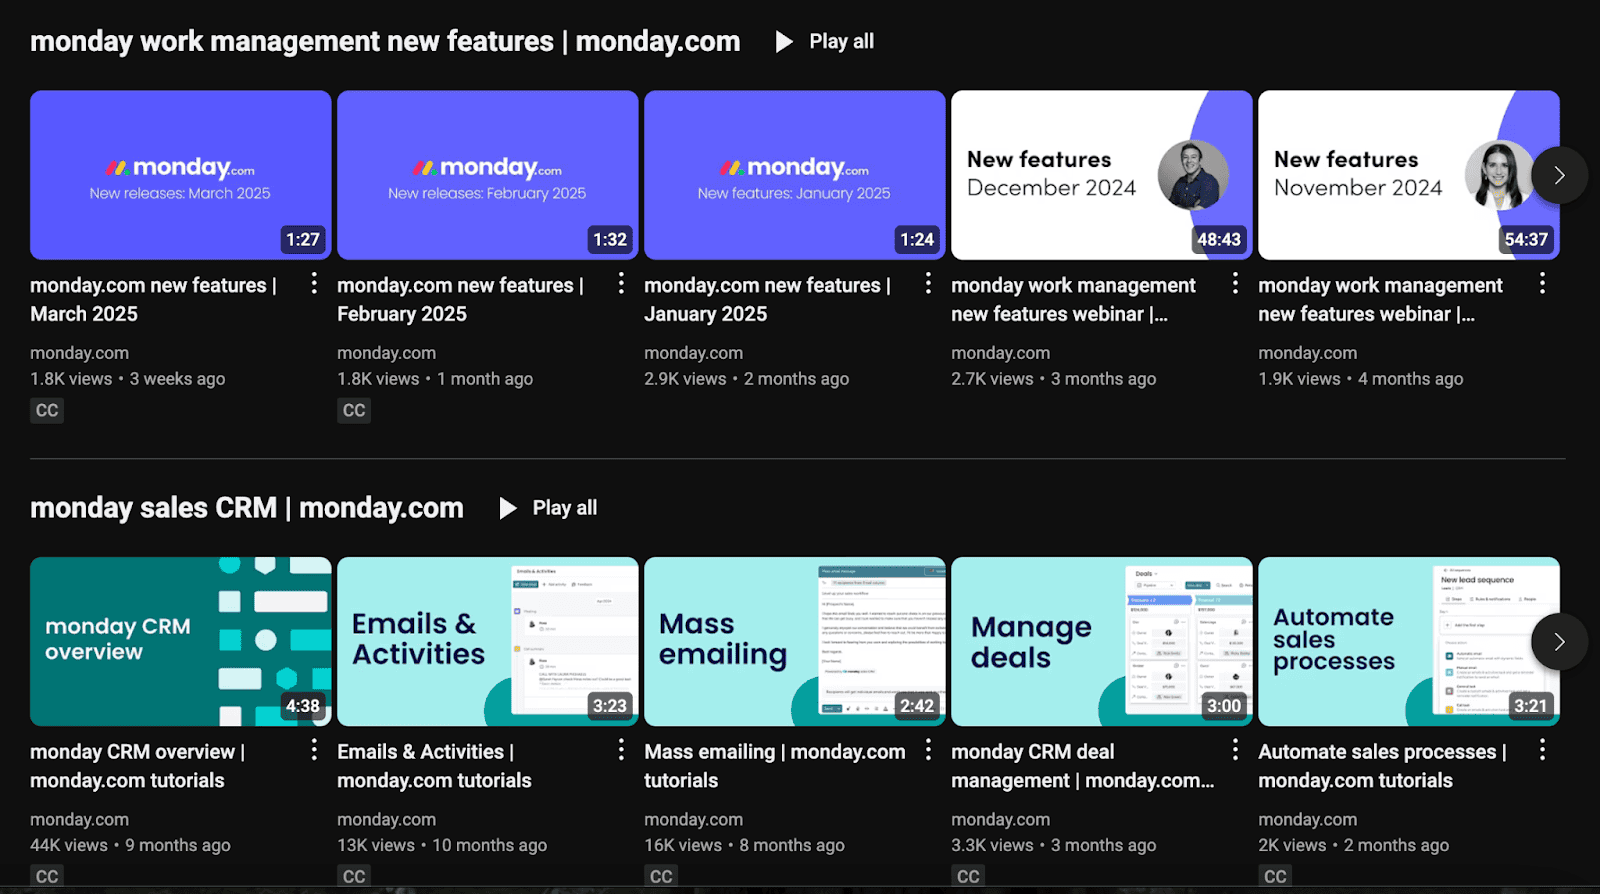
Task: Open Automate sales processes thumbnail
Action: pyautogui.click(x=1409, y=641)
